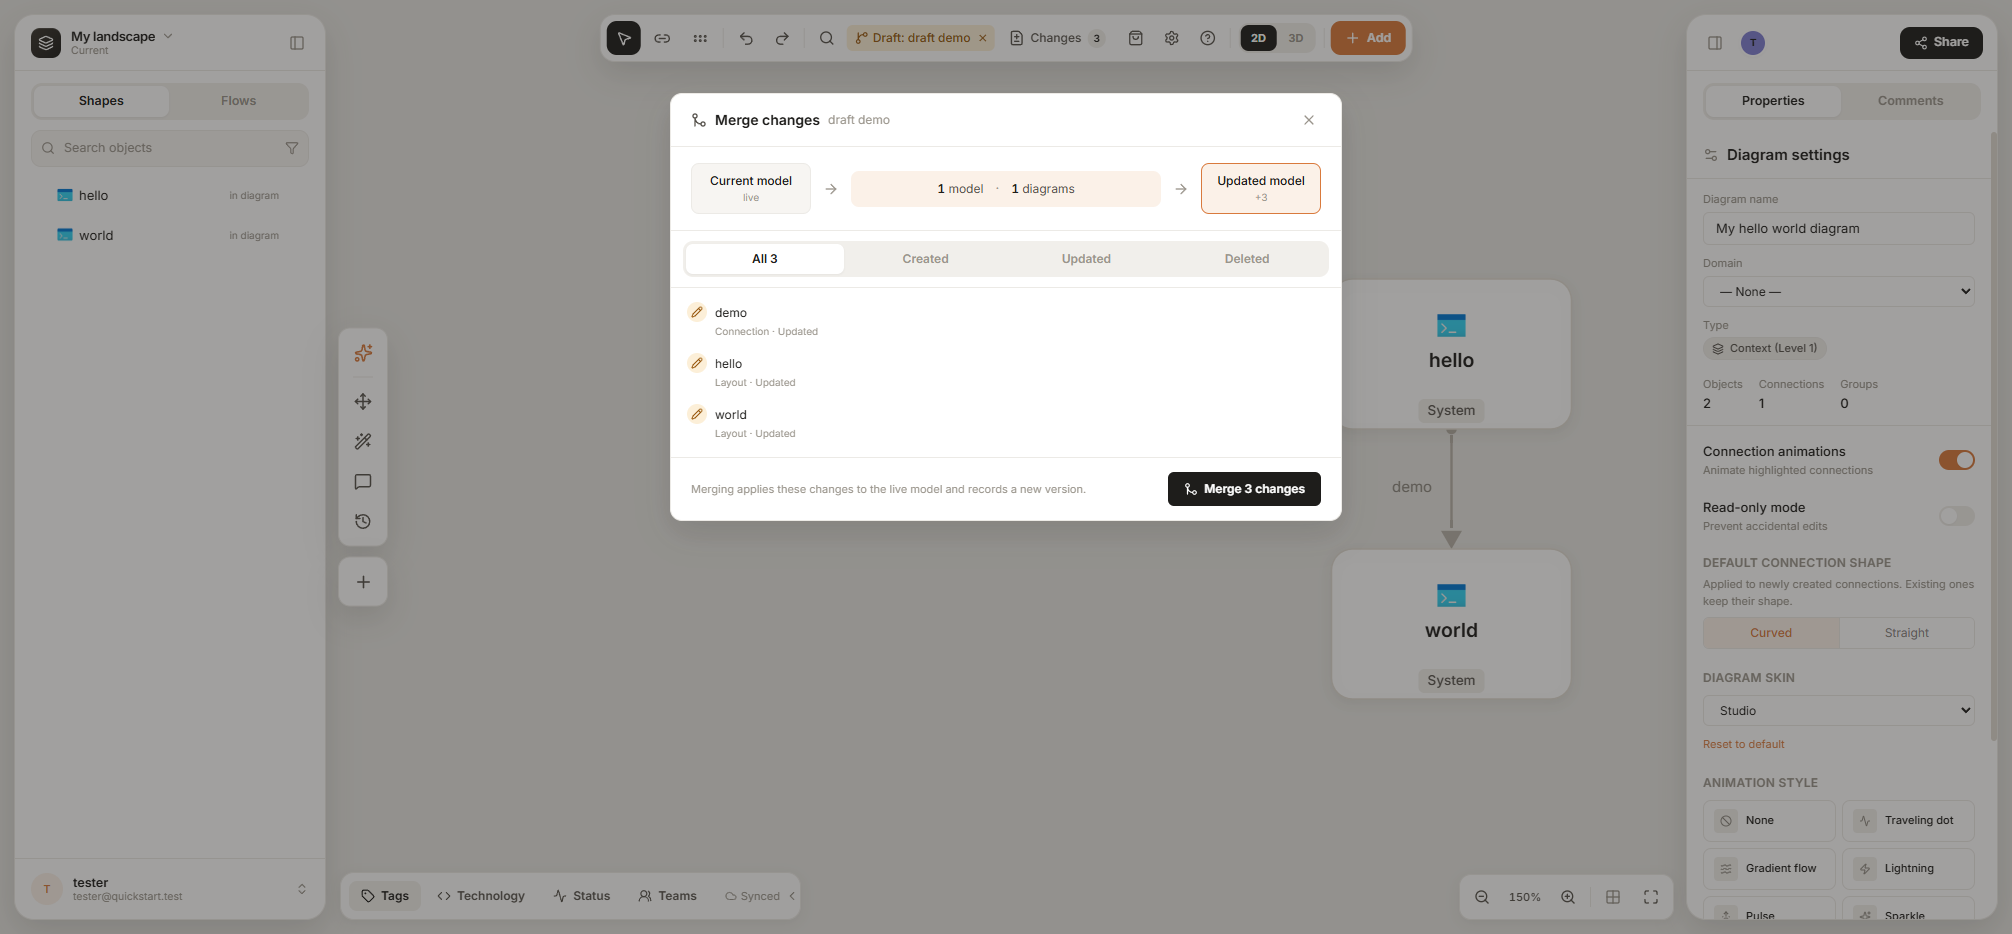Turn off Connection animations switch
This screenshot has width=2012, height=934.
click(1957, 460)
